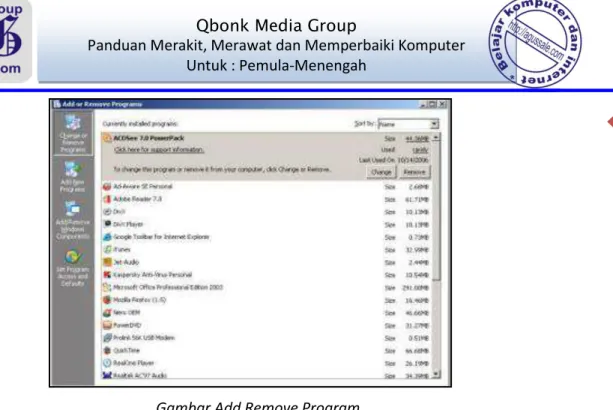Open Add/Remove Windows Components sidebar icon
613x410 pixels.
[x=73, y=220]
